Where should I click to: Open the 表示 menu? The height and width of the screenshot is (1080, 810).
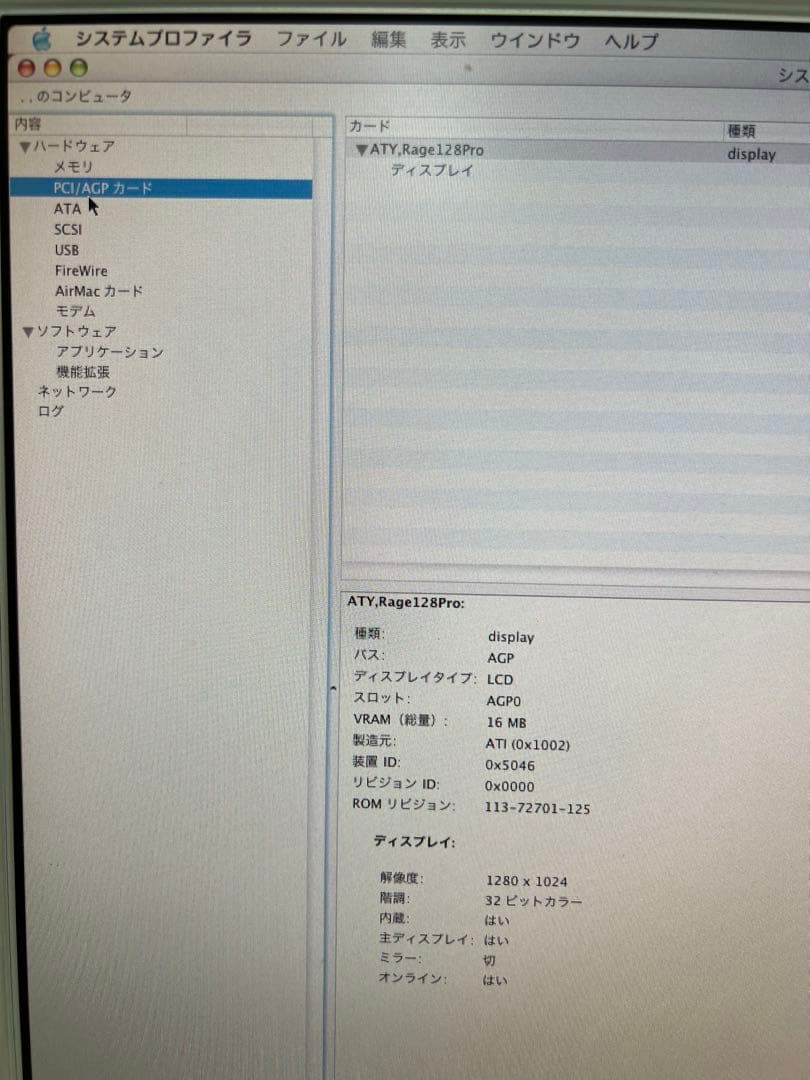448,41
